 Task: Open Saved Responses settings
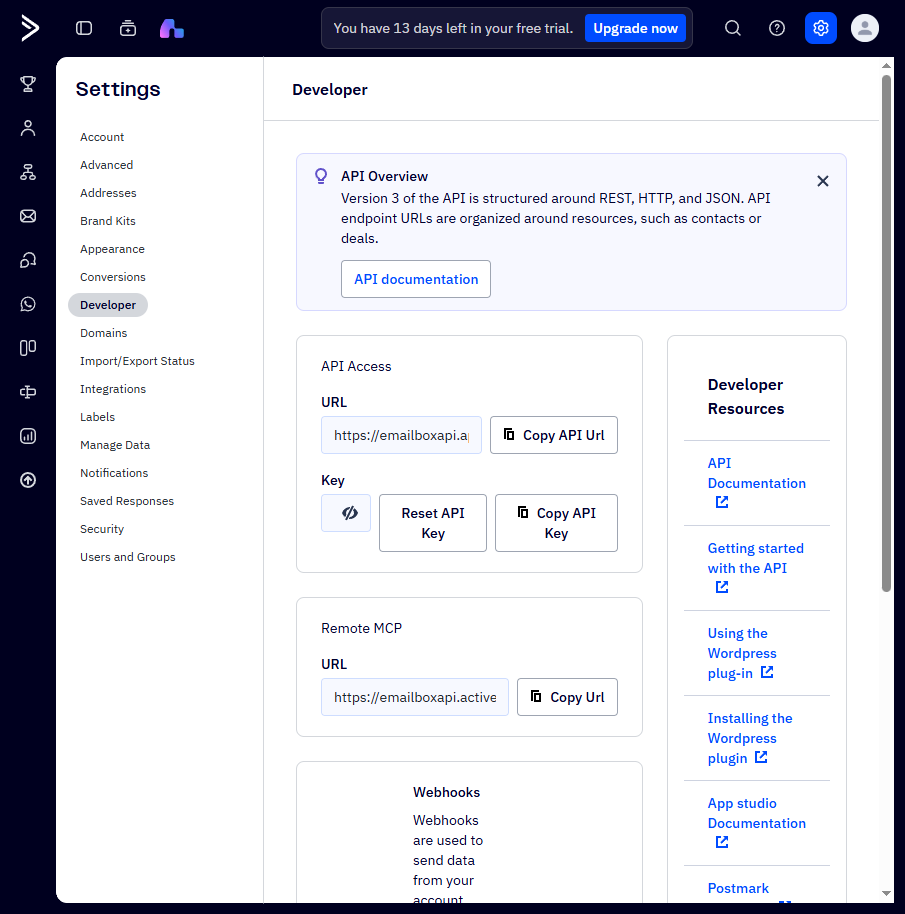click(x=127, y=501)
